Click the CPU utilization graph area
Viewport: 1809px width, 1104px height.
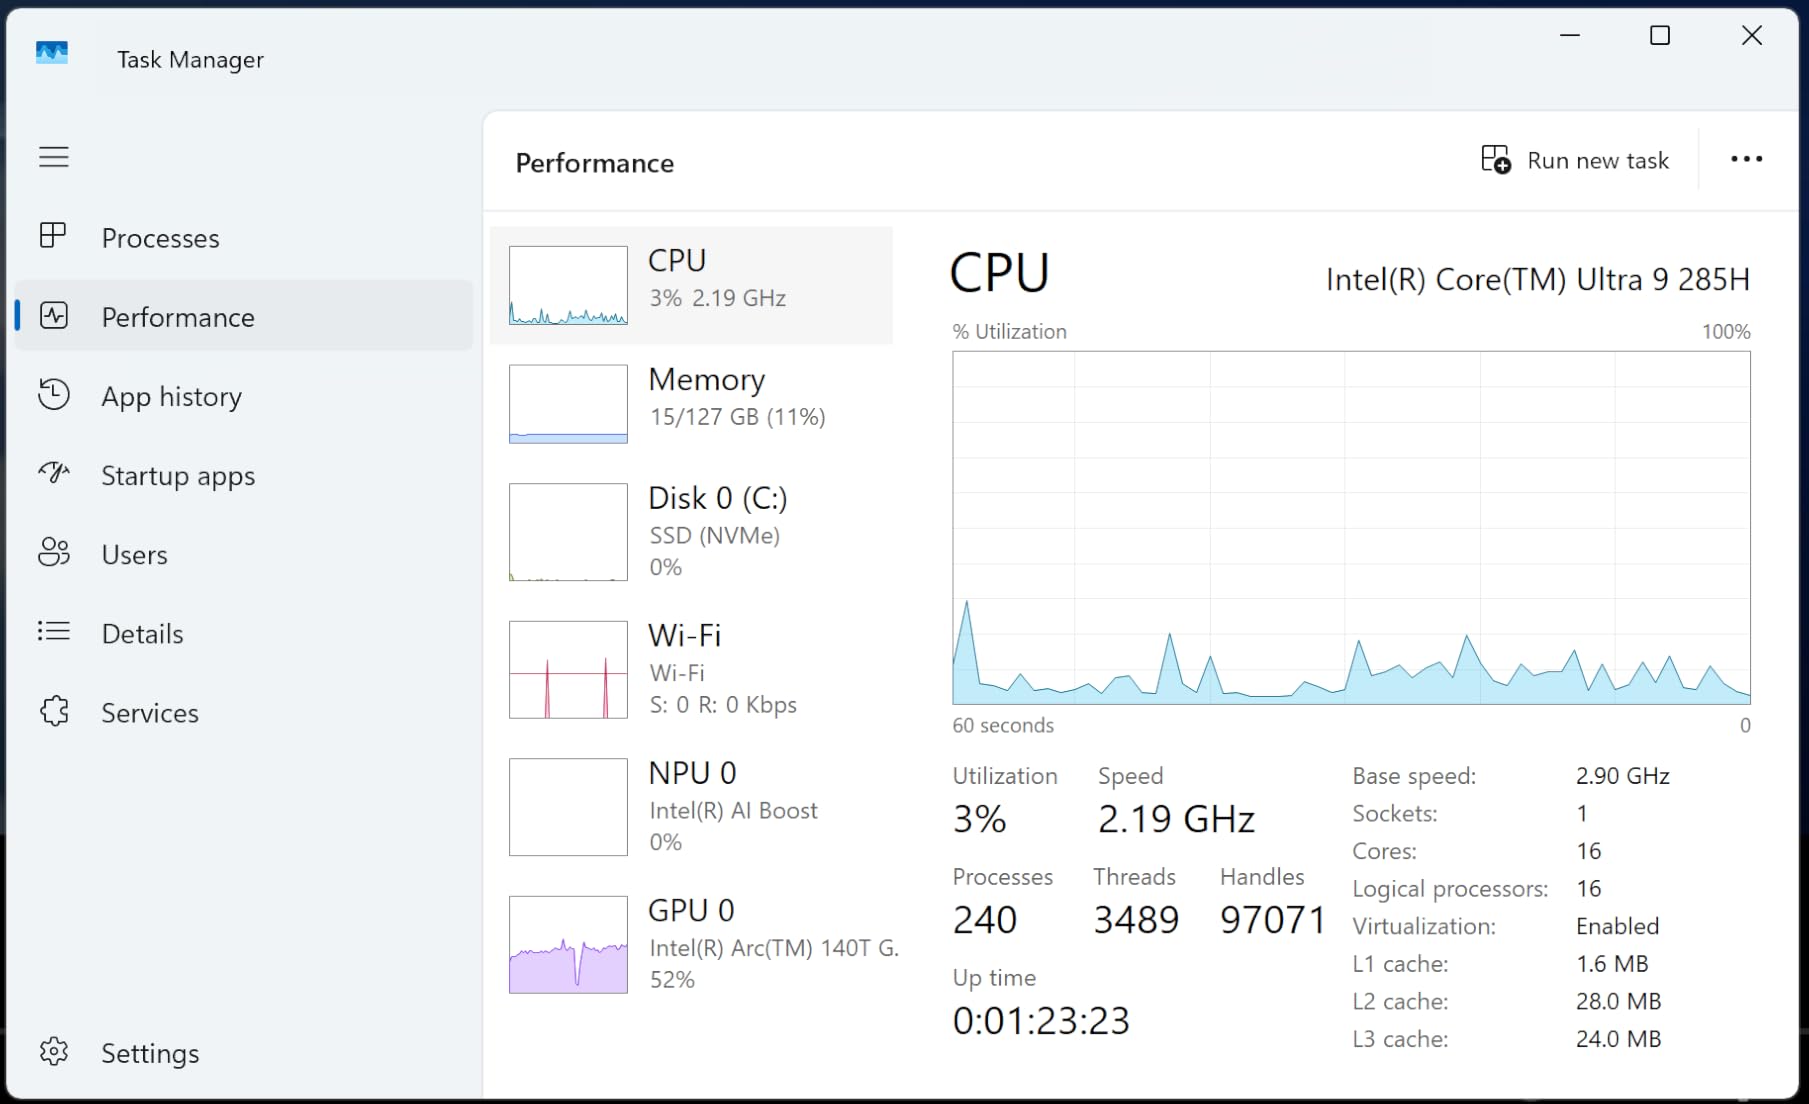1351,528
